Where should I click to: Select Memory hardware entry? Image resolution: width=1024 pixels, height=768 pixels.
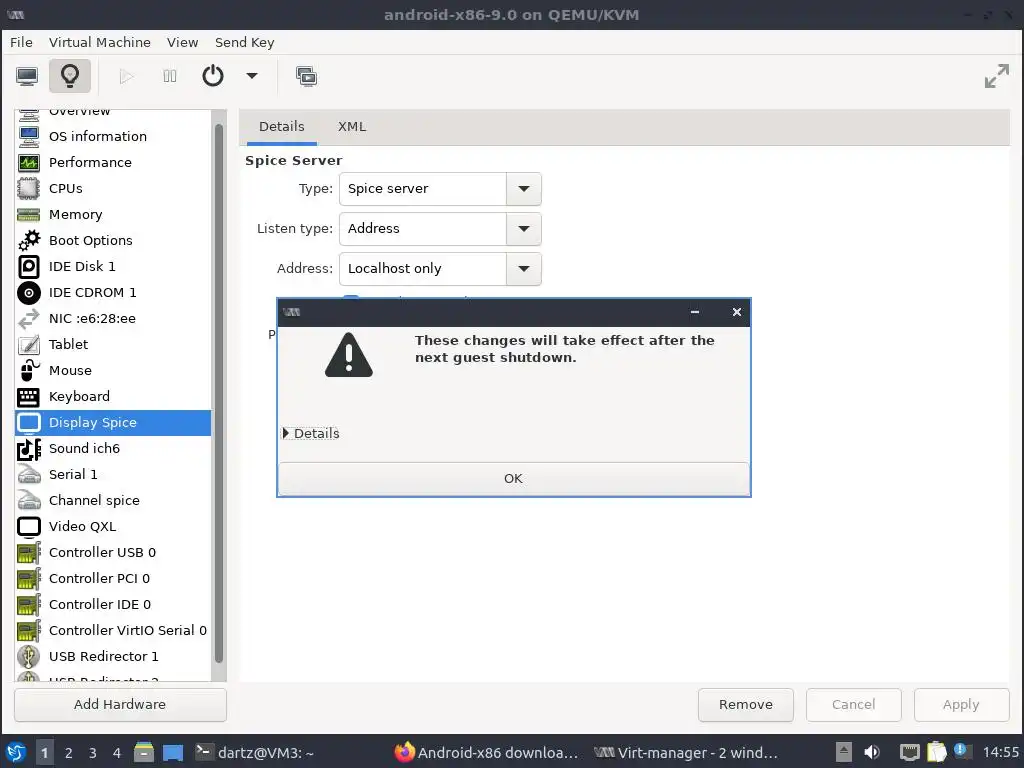click(113, 215)
